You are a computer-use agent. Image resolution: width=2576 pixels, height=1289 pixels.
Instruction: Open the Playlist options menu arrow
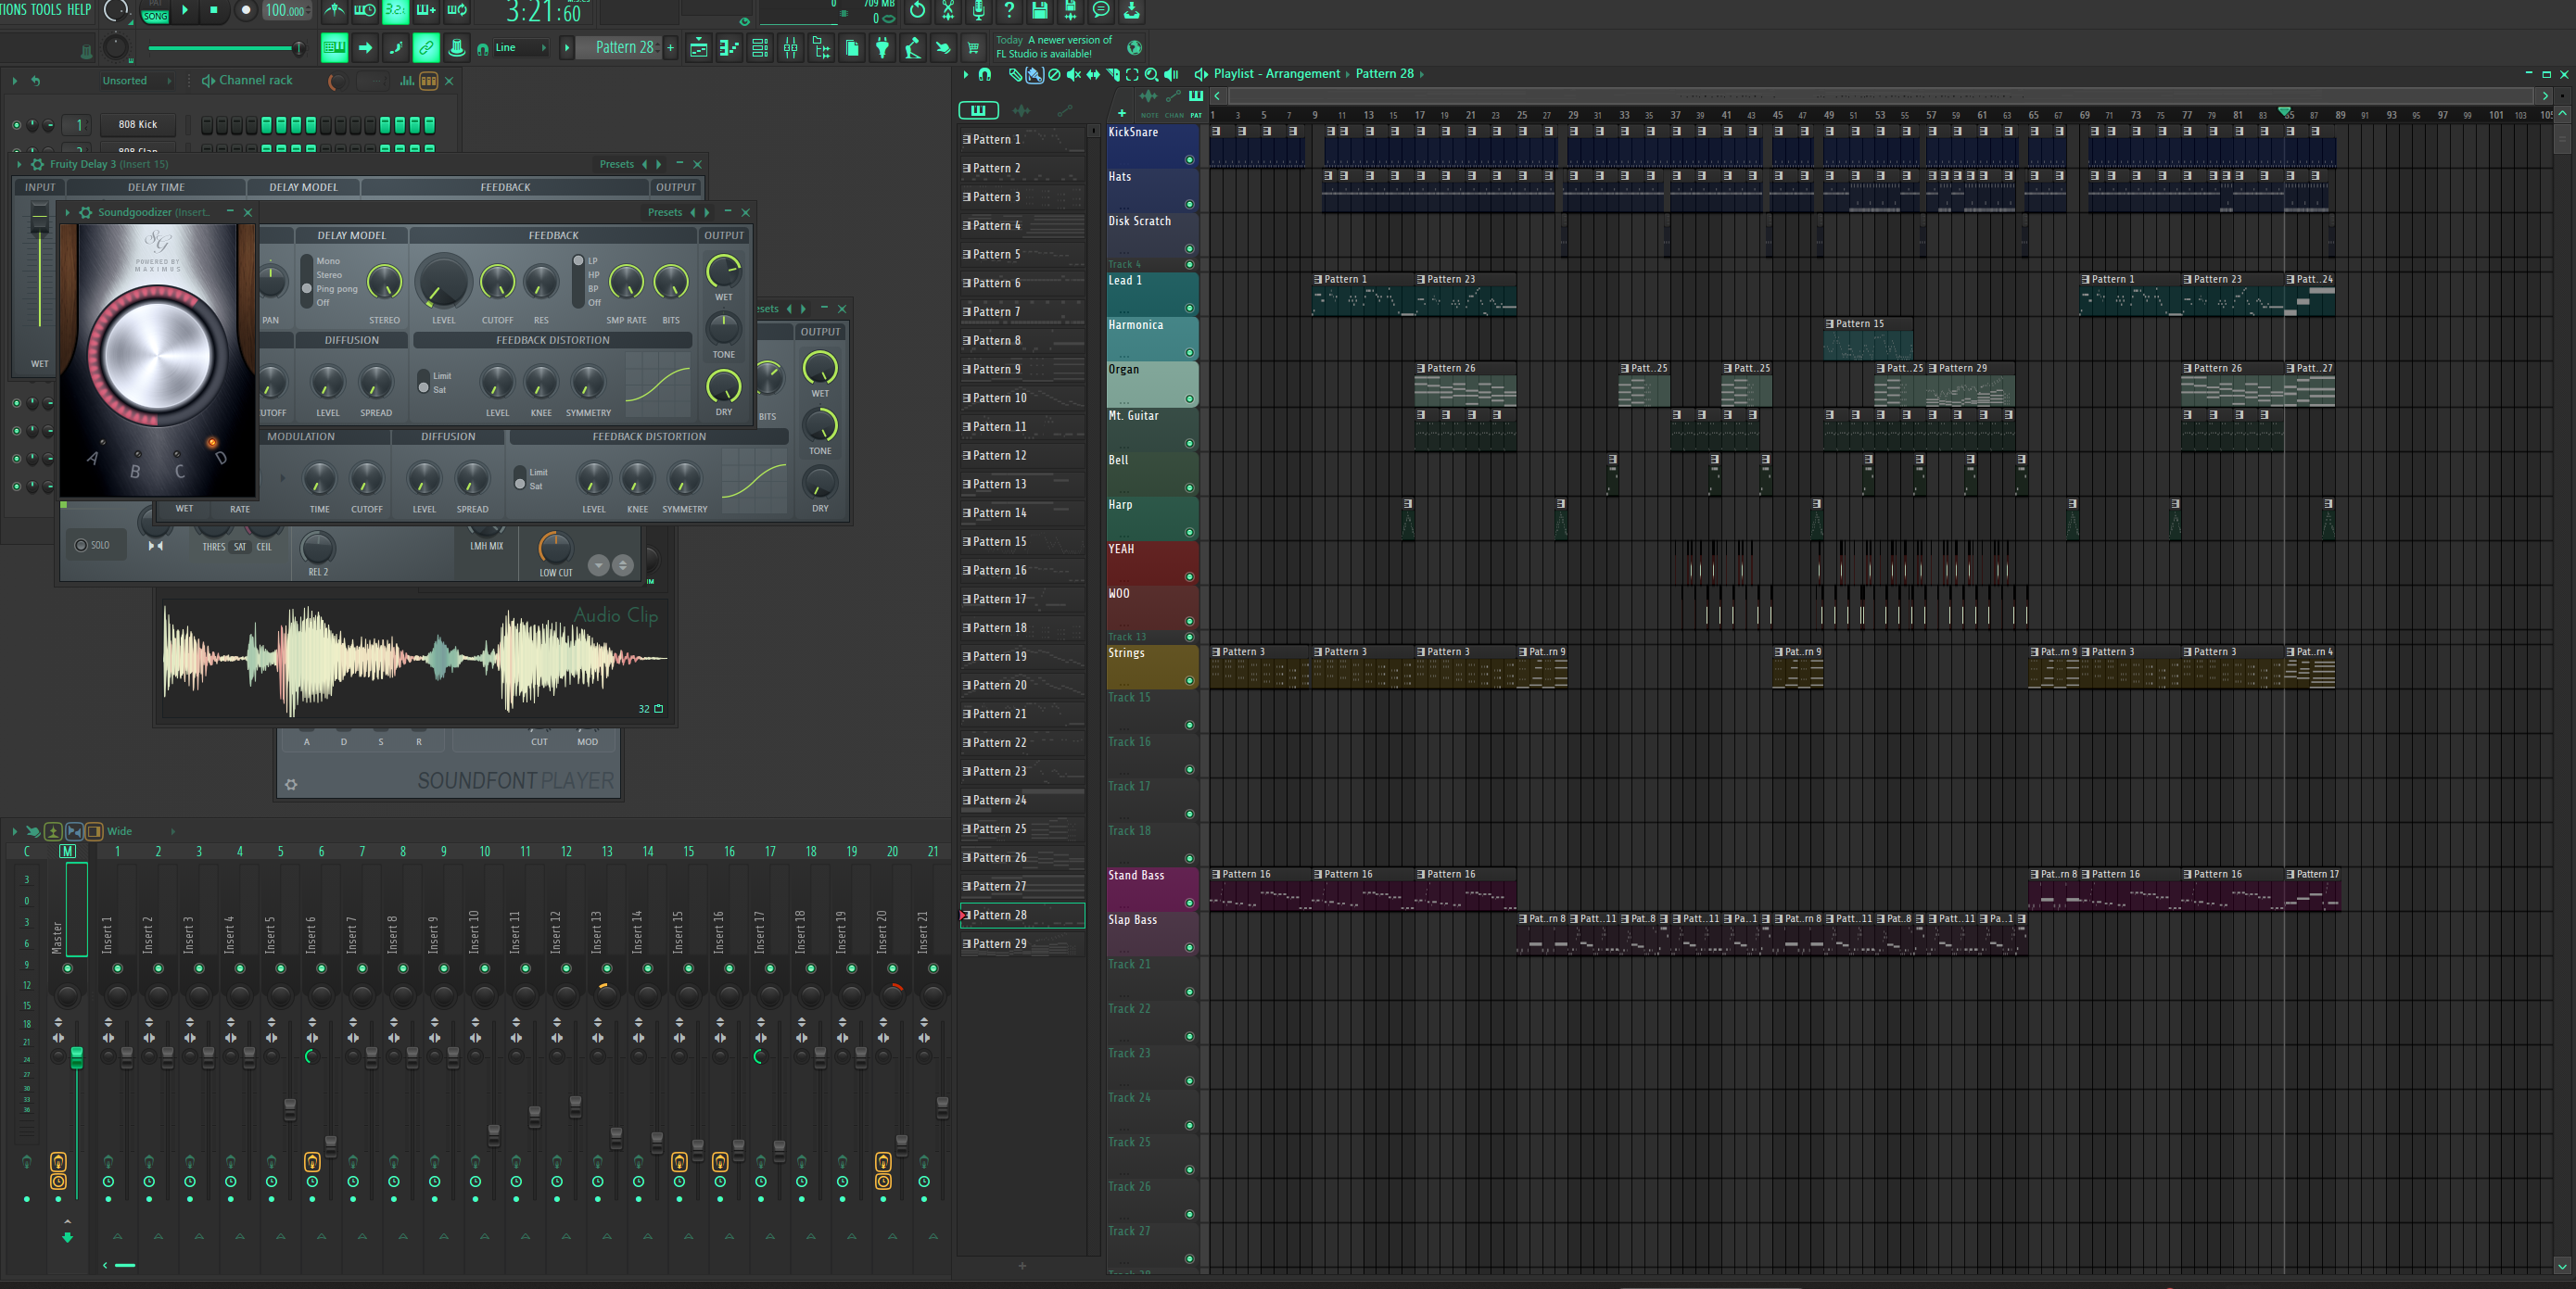[x=965, y=74]
